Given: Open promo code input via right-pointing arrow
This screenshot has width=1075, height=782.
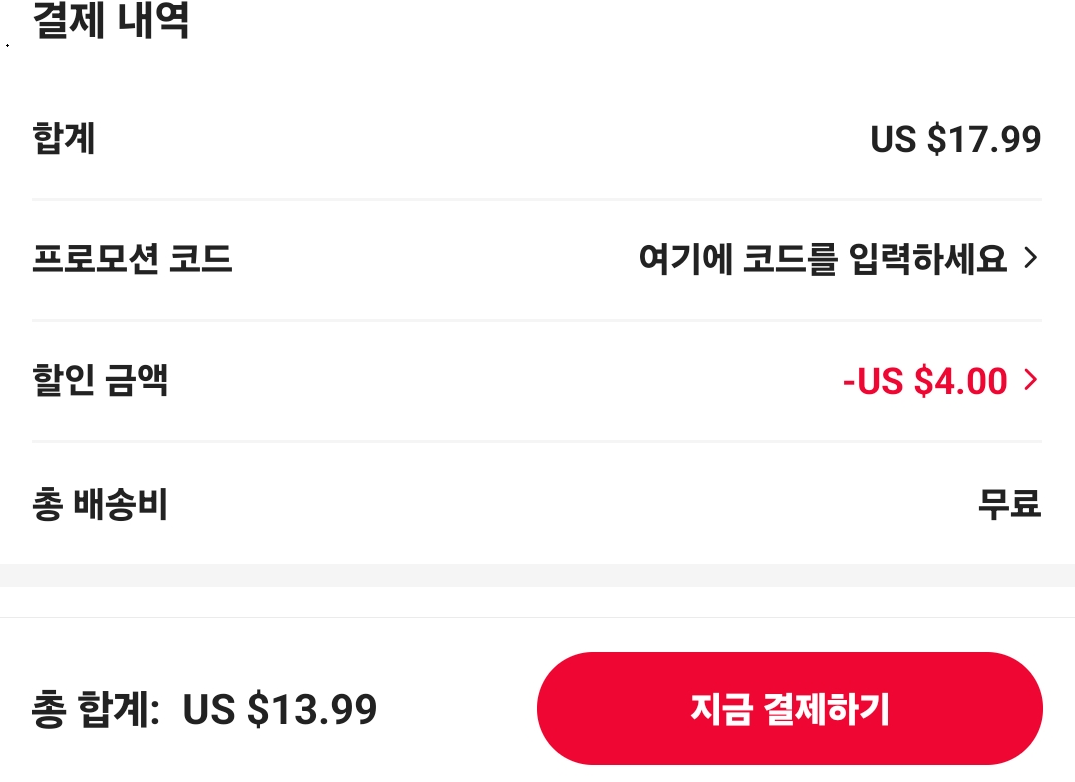Looking at the screenshot, I should 1031,258.
